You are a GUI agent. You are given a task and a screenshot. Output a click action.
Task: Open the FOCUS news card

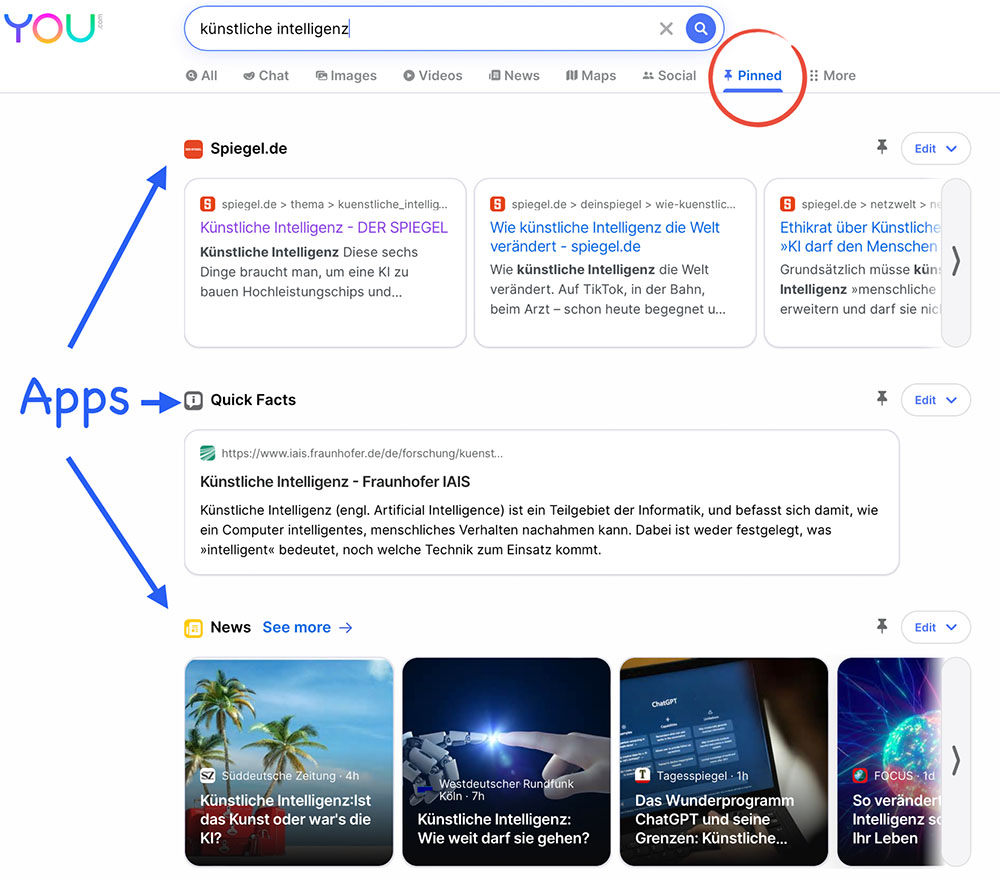point(890,762)
